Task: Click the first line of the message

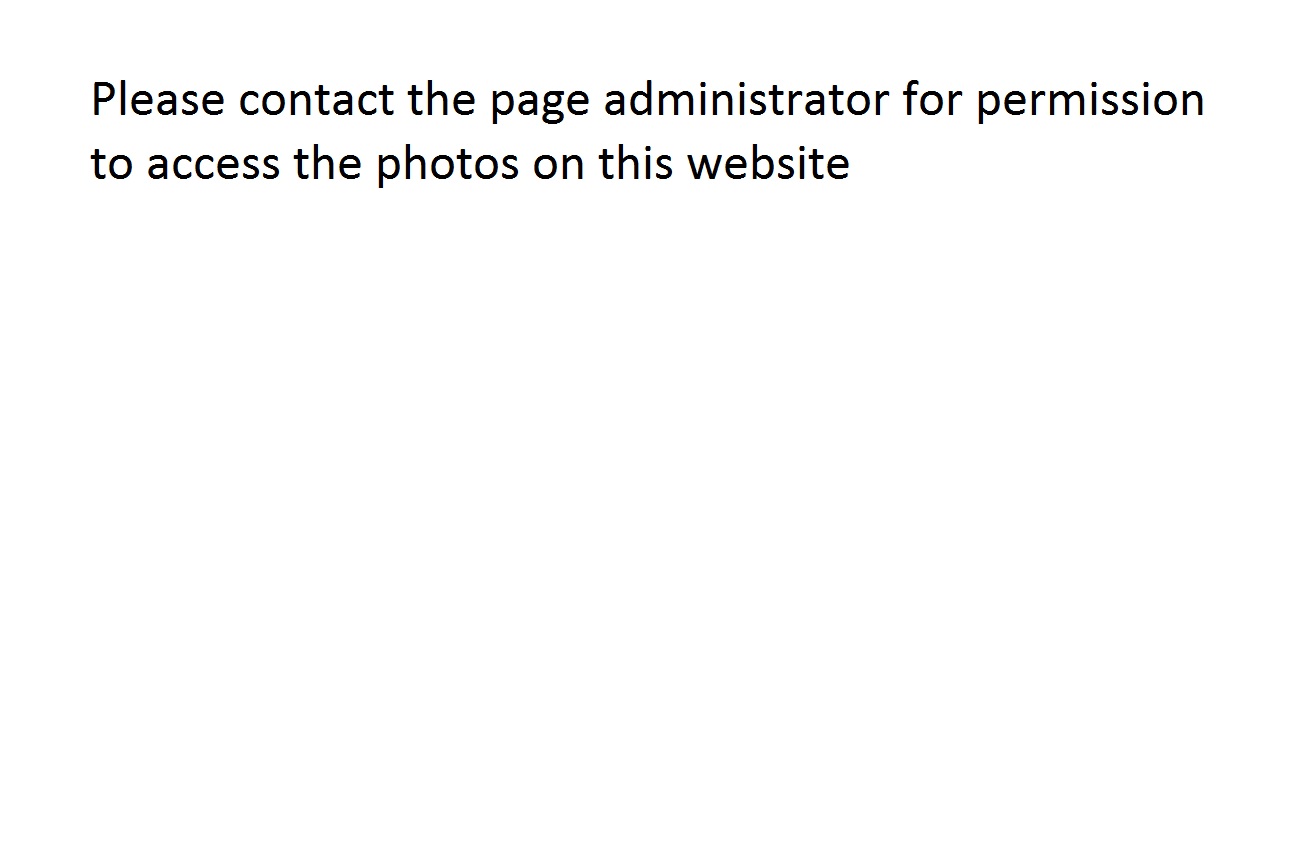Action: (x=647, y=101)
